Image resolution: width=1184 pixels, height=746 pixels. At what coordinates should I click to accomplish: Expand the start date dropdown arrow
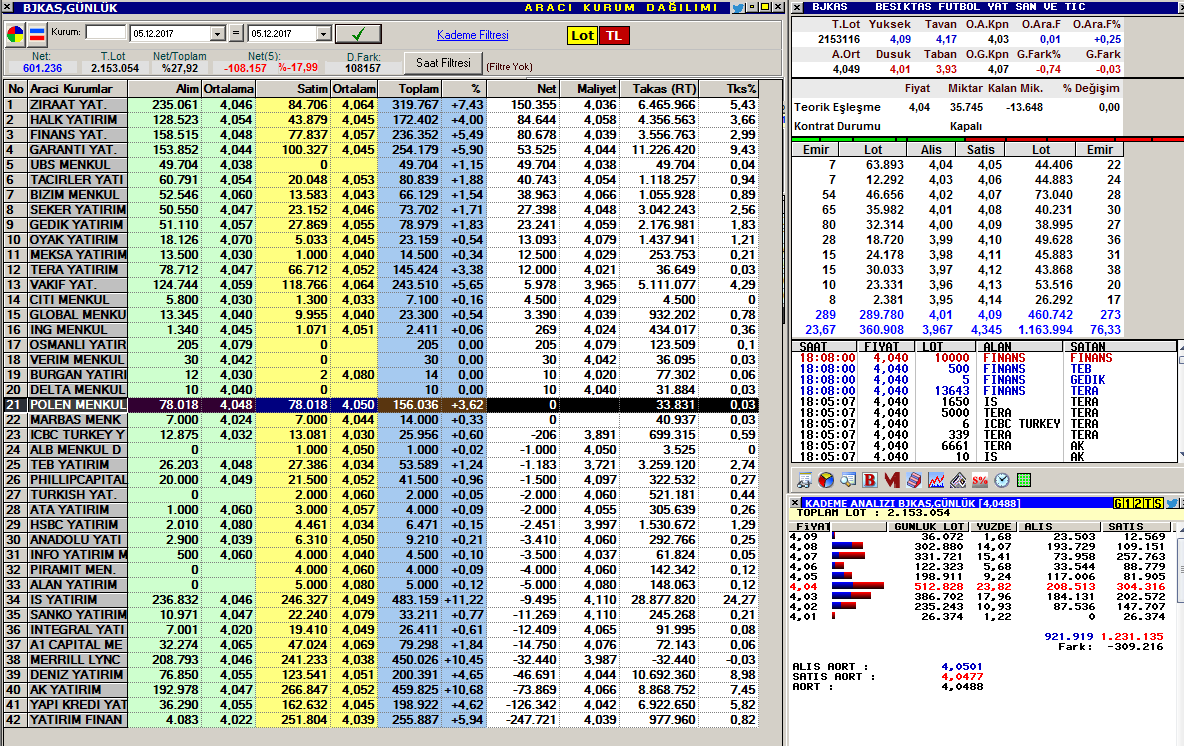[217, 34]
